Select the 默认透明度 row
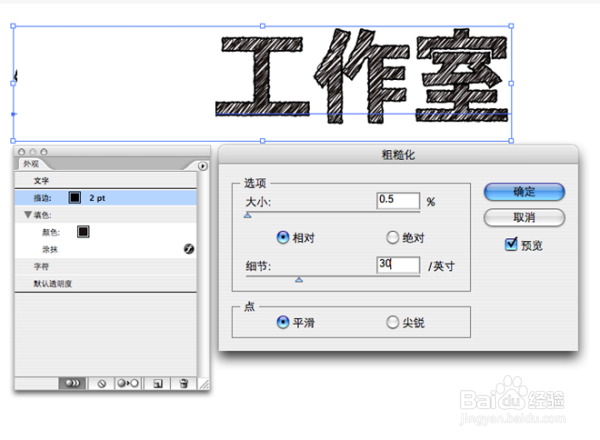Image resolution: width=600 pixels, height=440 pixels. [106, 284]
